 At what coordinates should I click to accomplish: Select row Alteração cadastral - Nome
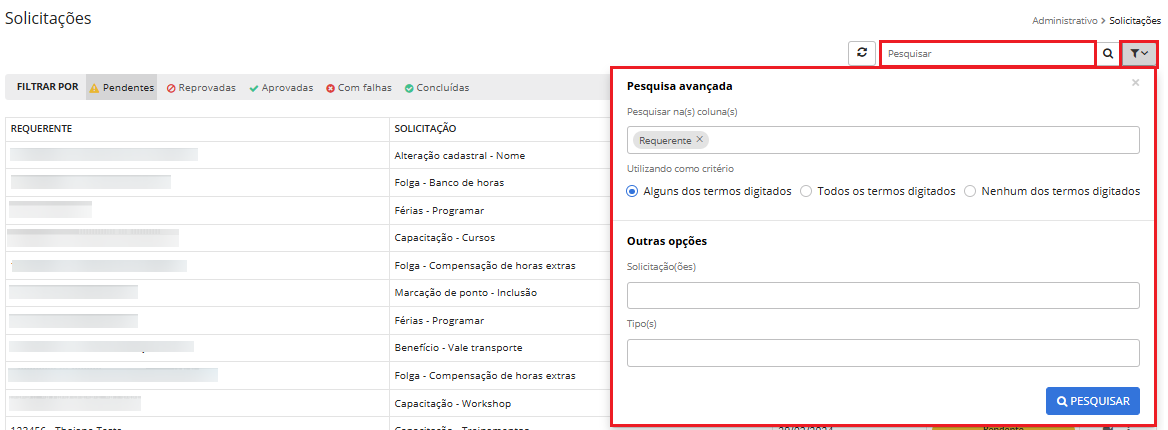(308, 155)
